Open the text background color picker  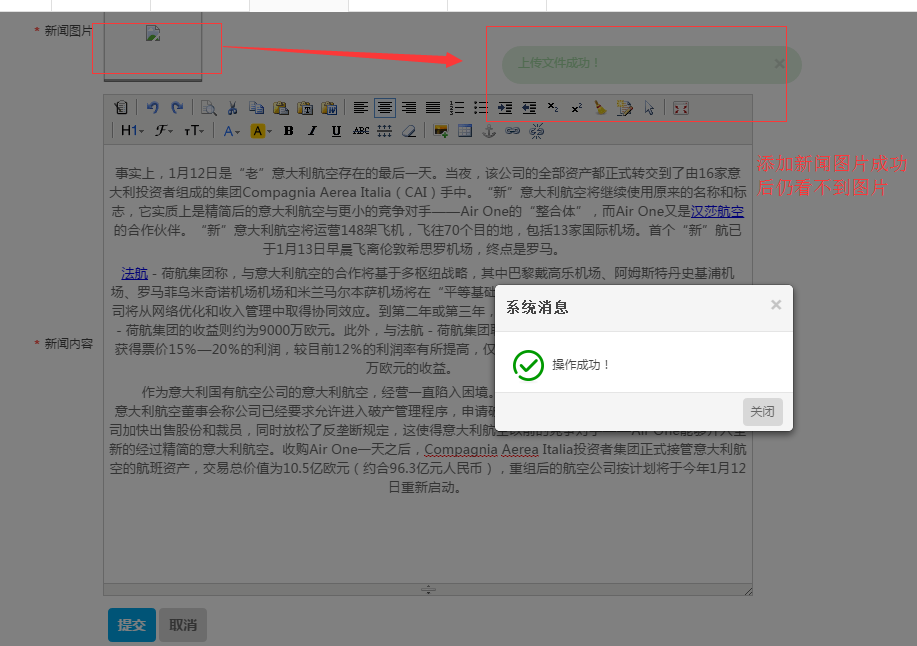(260, 131)
